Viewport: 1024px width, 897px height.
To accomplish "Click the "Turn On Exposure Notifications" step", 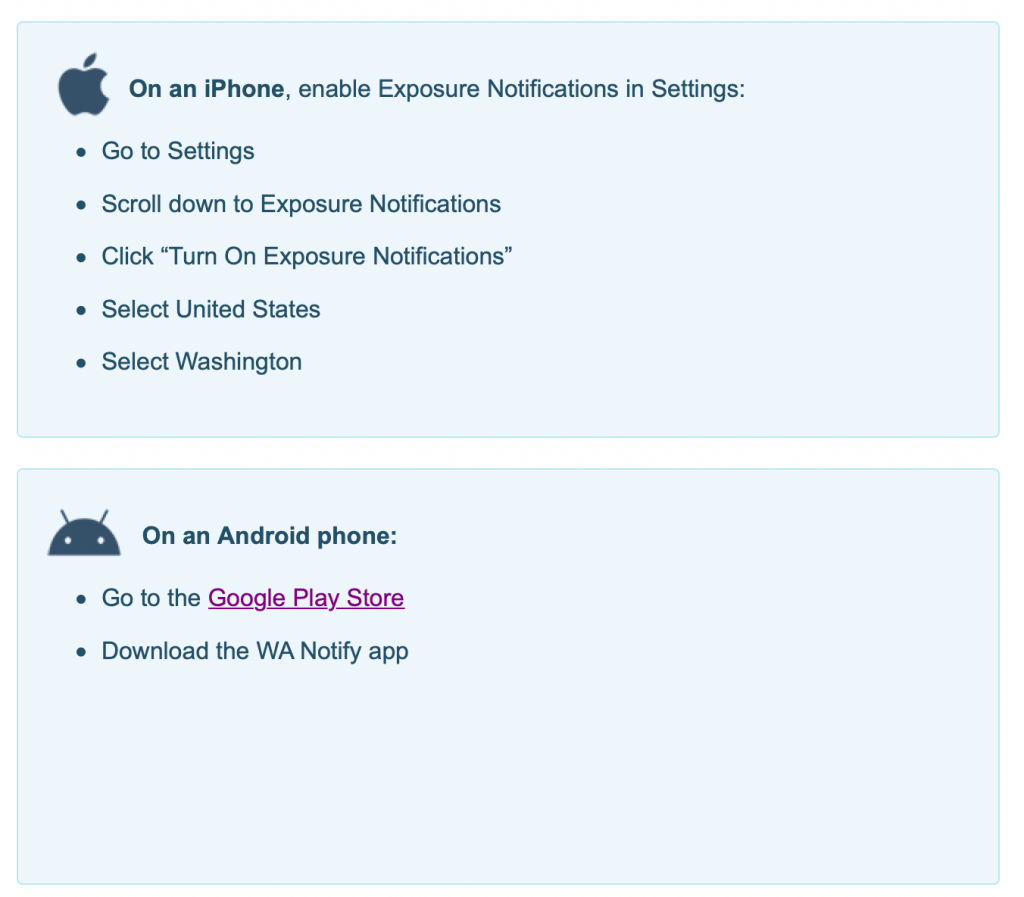I will [307, 256].
